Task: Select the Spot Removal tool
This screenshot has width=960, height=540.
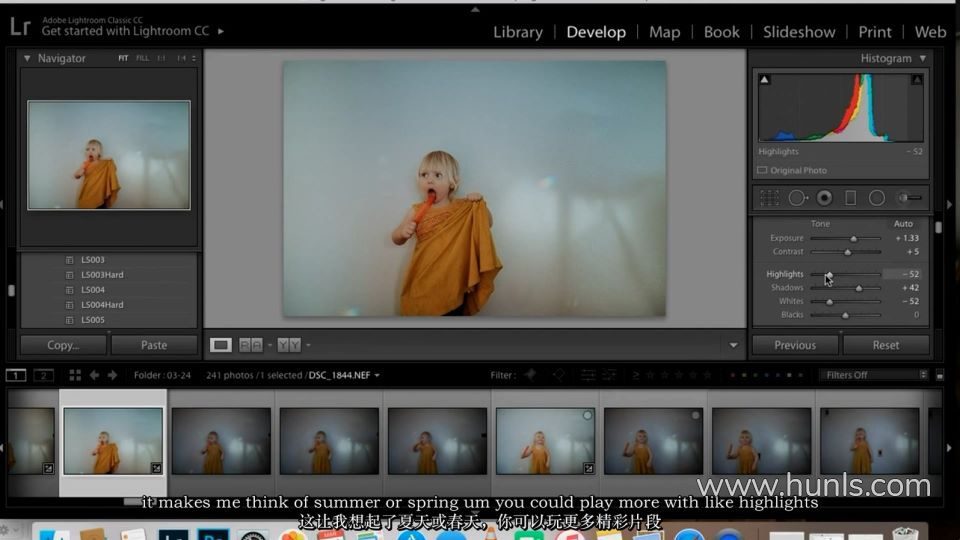Action: tap(798, 198)
